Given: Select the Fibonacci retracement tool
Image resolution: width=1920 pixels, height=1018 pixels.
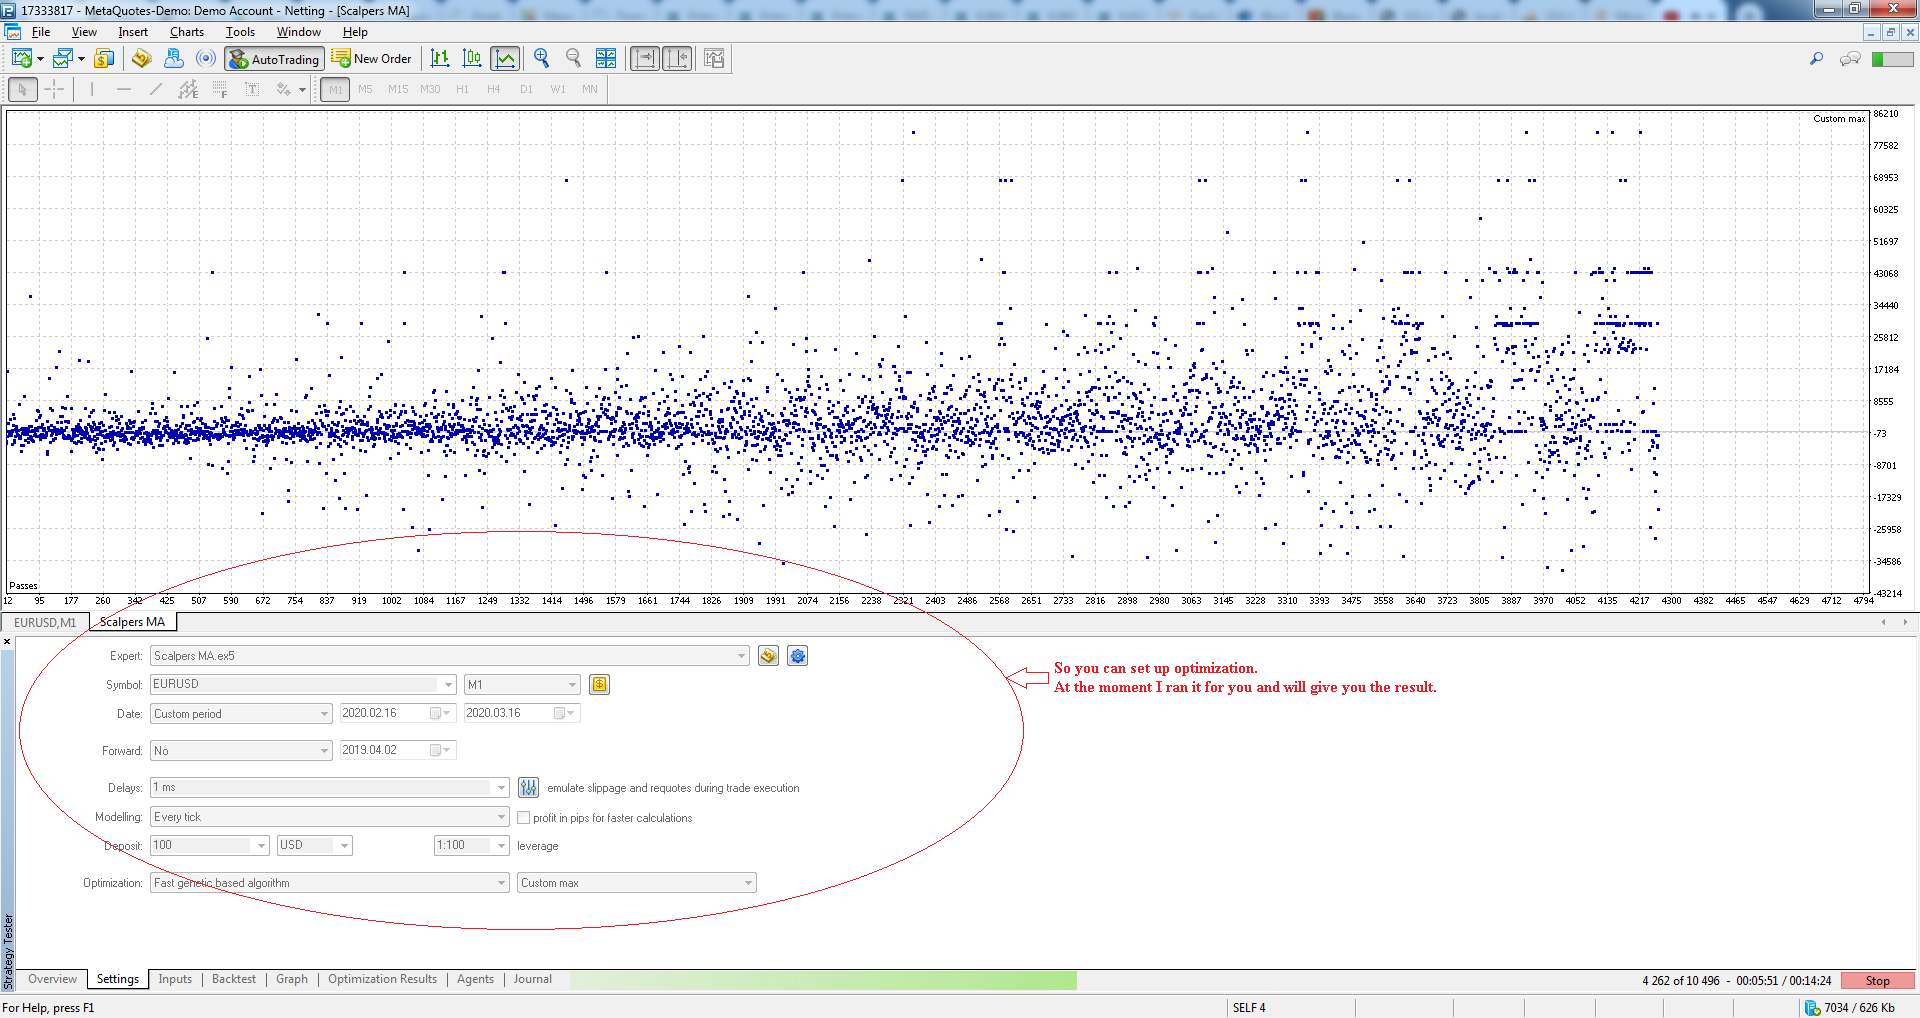Looking at the screenshot, I should (x=220, y=90).
